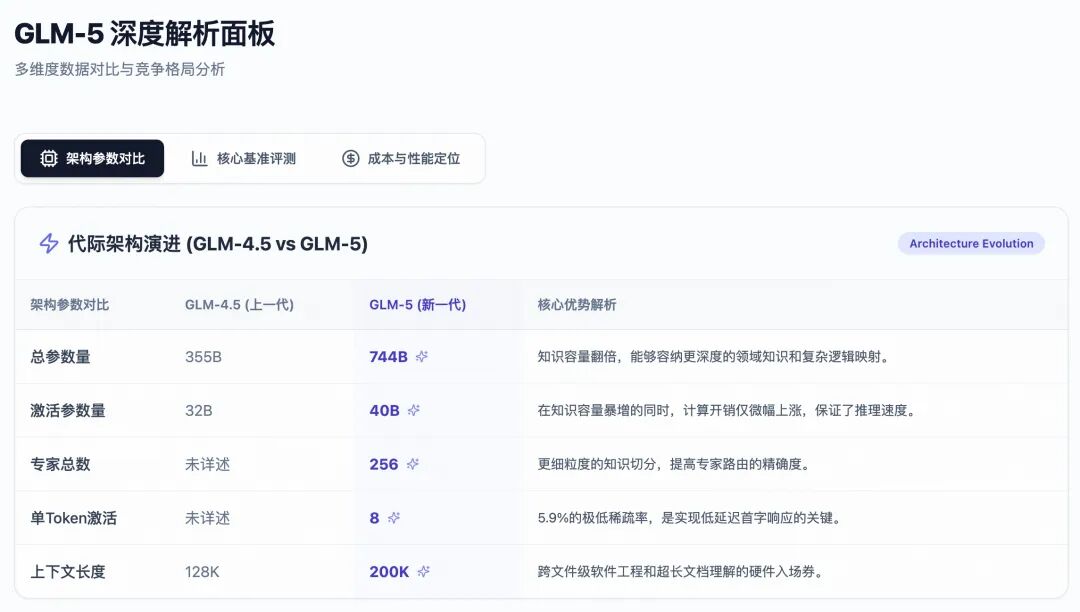Click the GLM-5 深度解析面板 title
1080x612 pixels.
click(145, 34)
